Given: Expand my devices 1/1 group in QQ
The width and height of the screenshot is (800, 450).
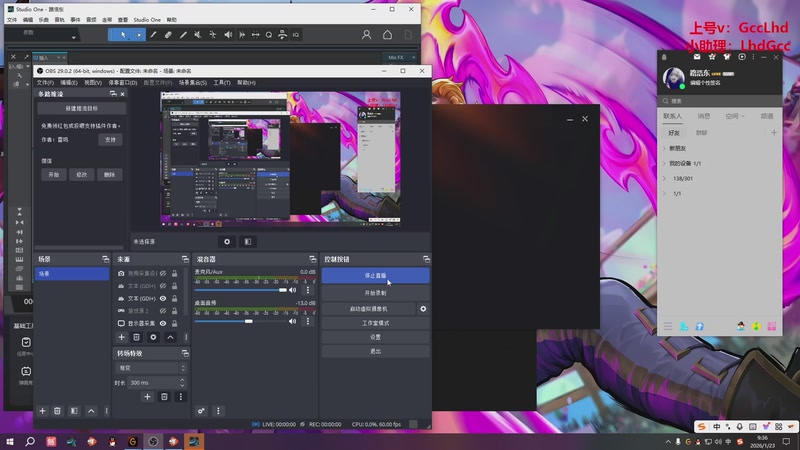Looking at the screenshot, I should [x=664, y=164].
